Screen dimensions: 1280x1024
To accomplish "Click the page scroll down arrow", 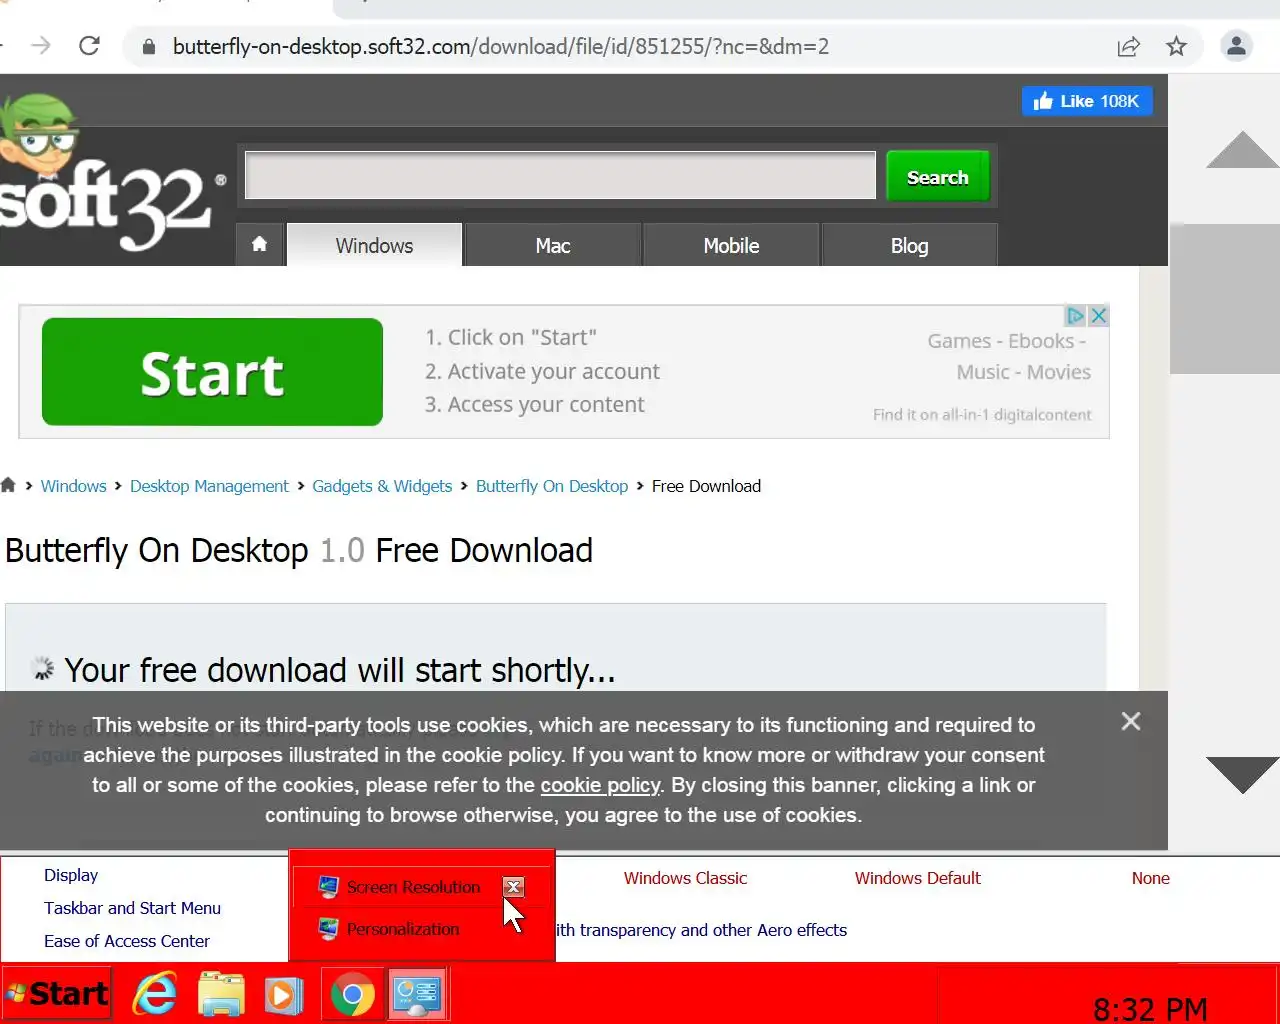I will [x=1242, y=775].
